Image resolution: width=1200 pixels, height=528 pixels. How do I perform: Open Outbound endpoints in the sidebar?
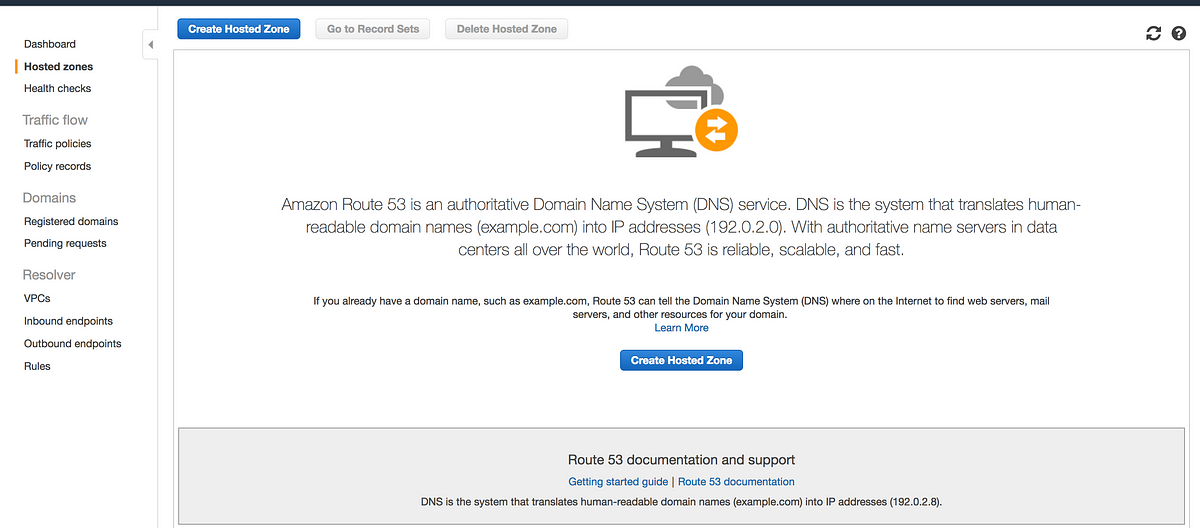(x=73, y=343)
